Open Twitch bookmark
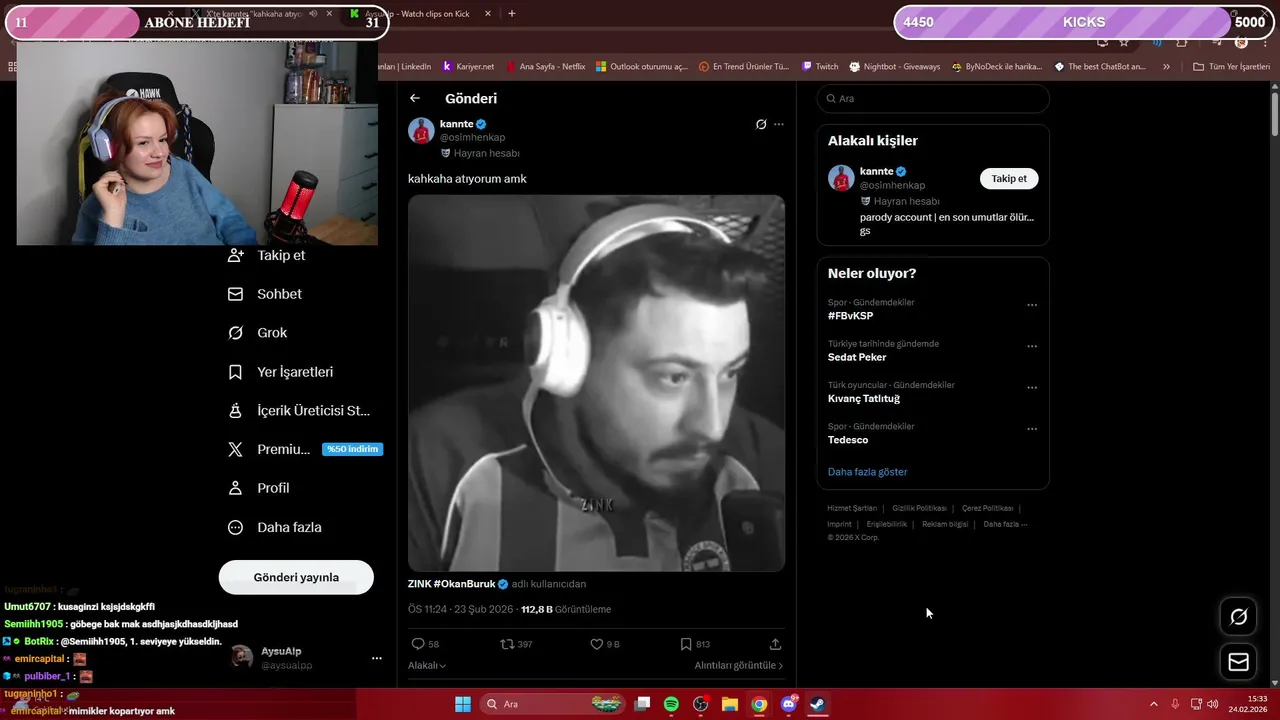 pyautogui.click(x=820, y=67)
